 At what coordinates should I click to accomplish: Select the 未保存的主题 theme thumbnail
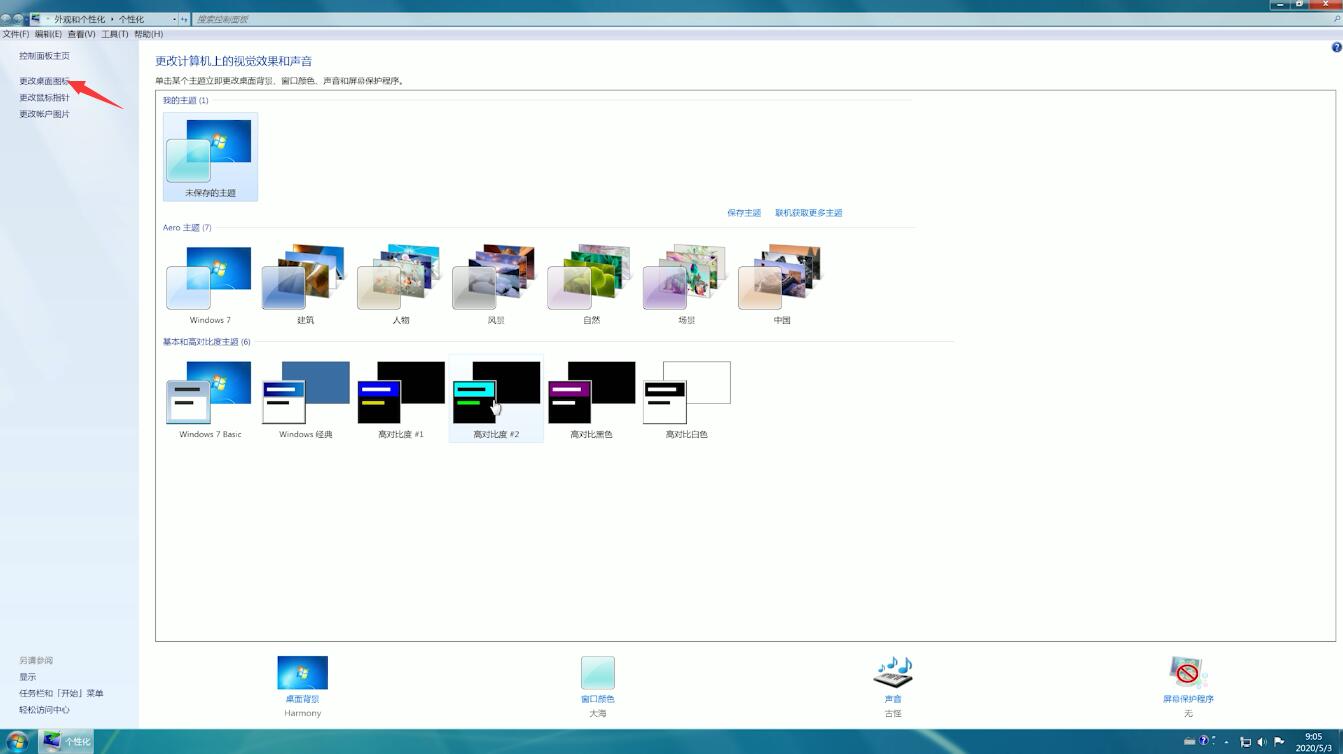tap(210, 157)
